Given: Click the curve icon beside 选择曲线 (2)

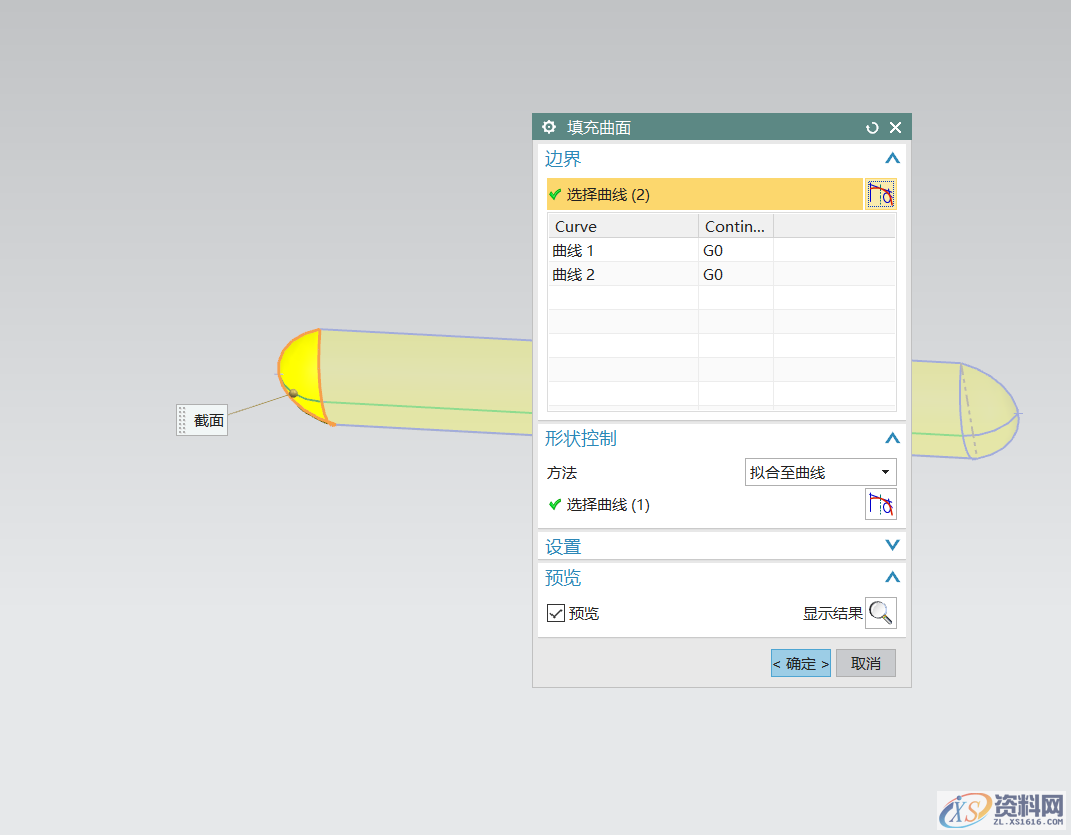Looking at the screenshot, I should [880, 194].
